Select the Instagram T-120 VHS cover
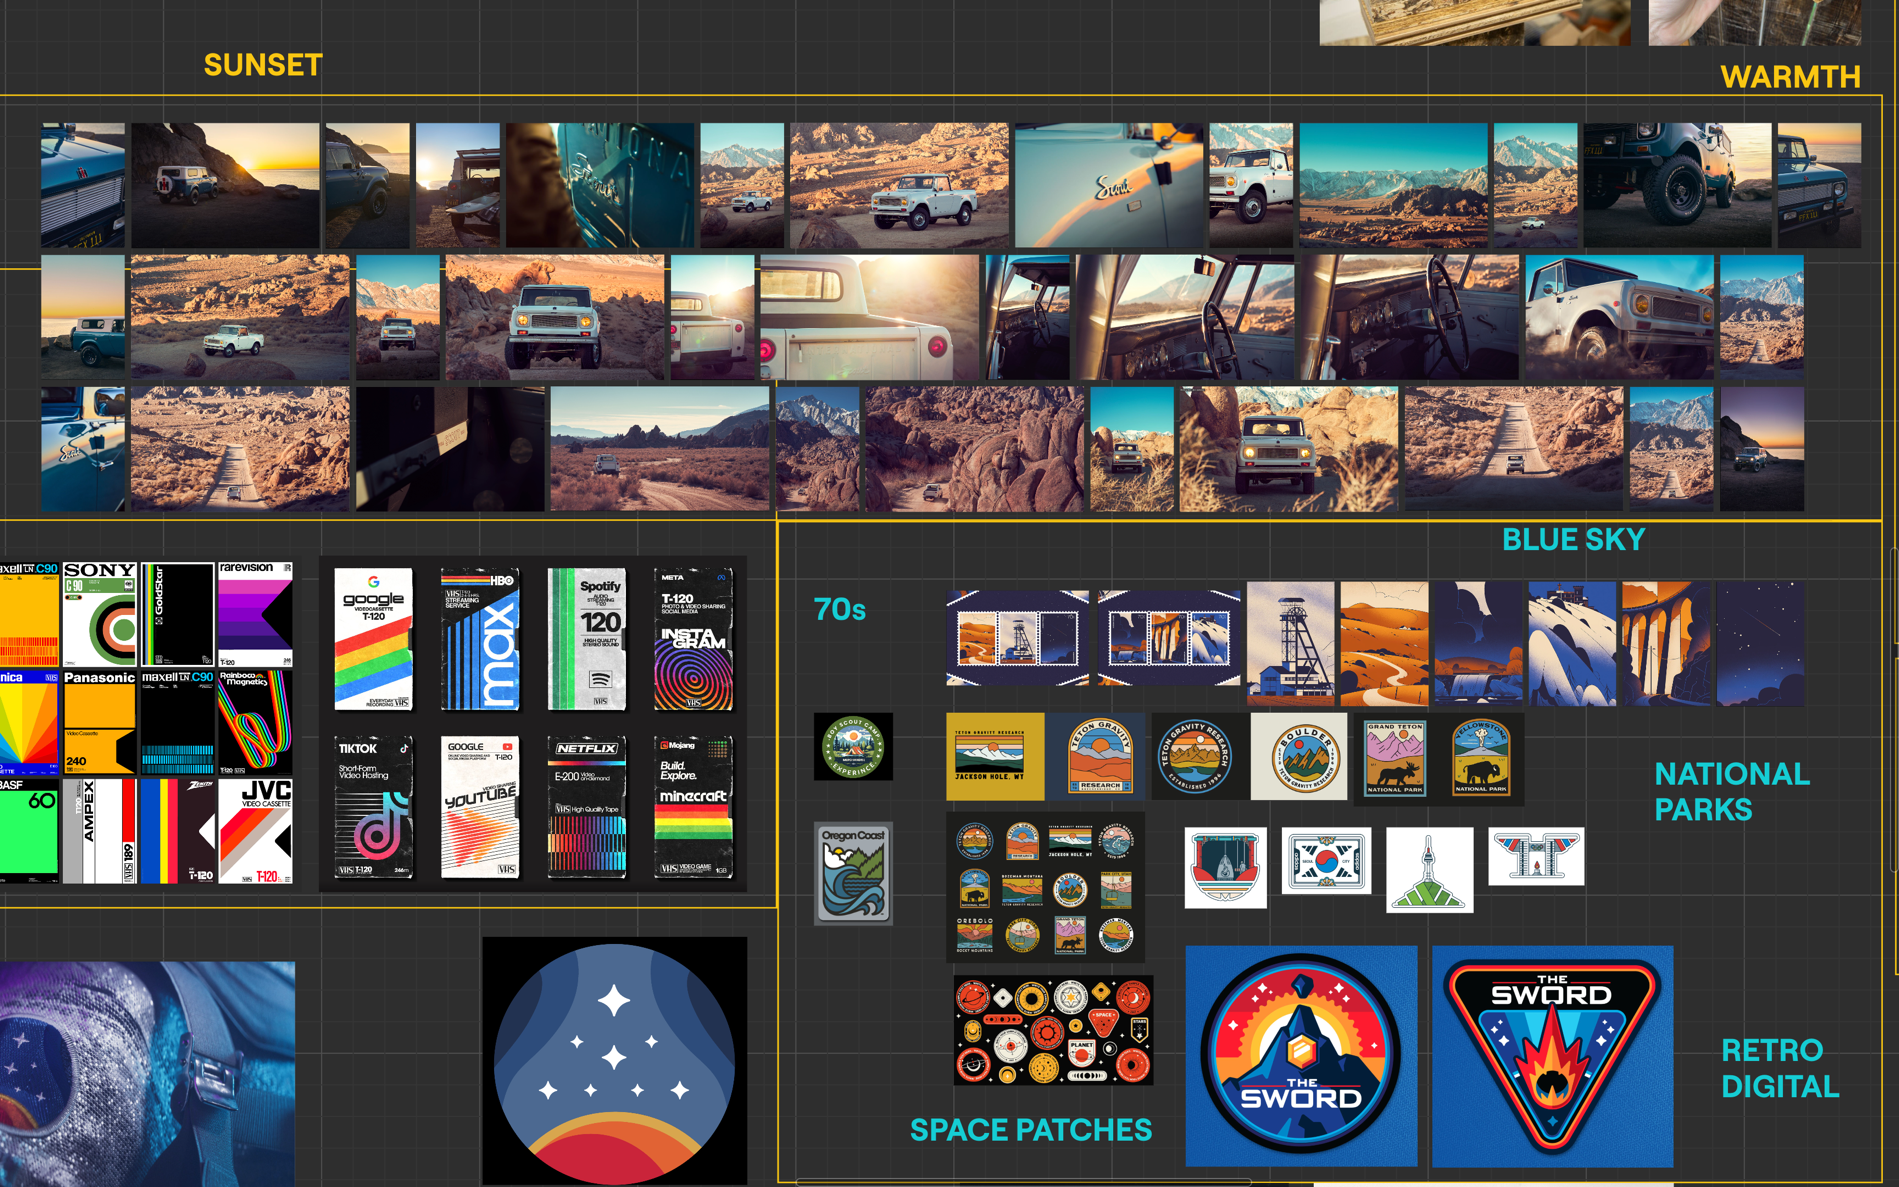 click(x=693, y=639)
